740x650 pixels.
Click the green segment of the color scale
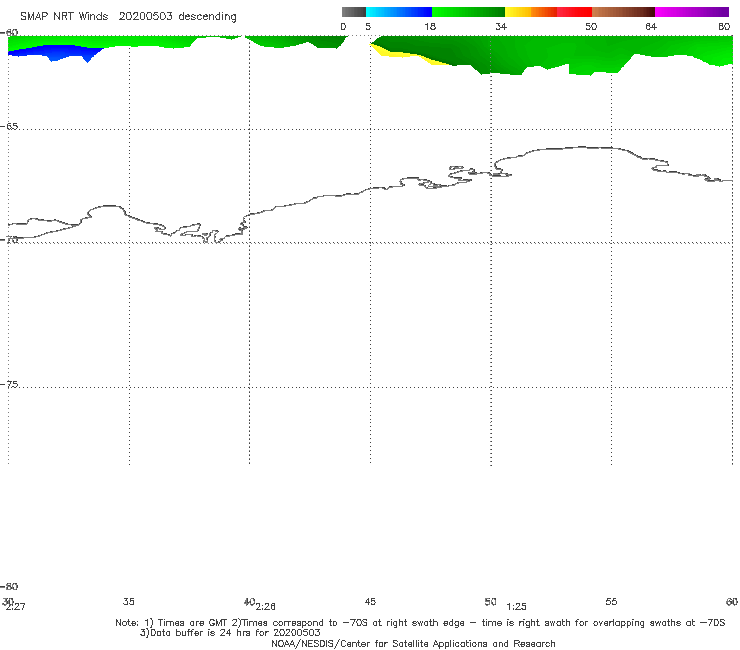pos(468,12)
